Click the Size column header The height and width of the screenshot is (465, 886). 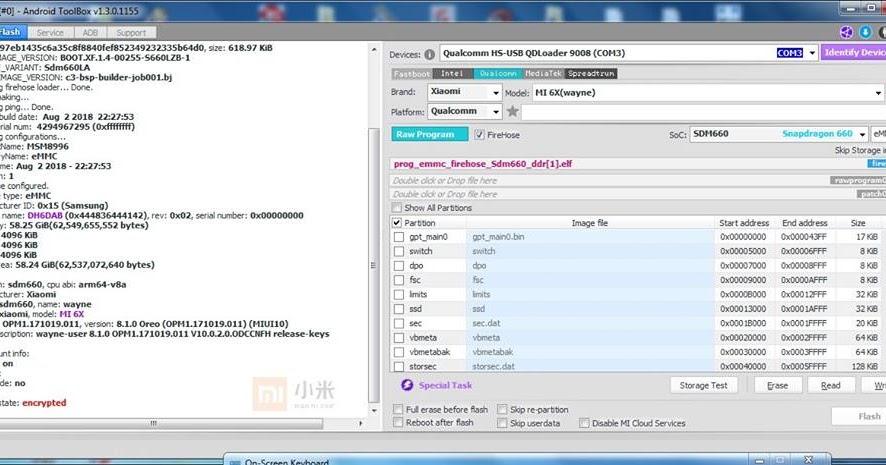(858, 223)
